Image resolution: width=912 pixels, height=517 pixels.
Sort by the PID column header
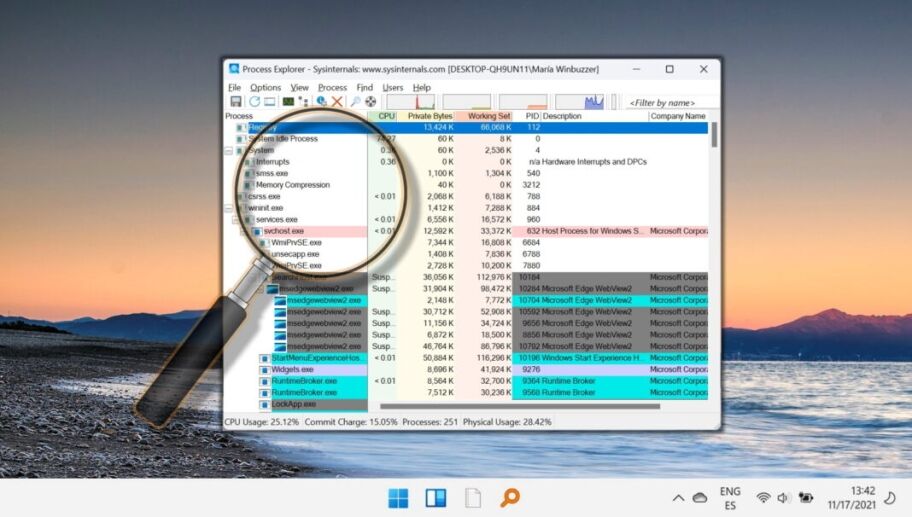click(527, 116)
